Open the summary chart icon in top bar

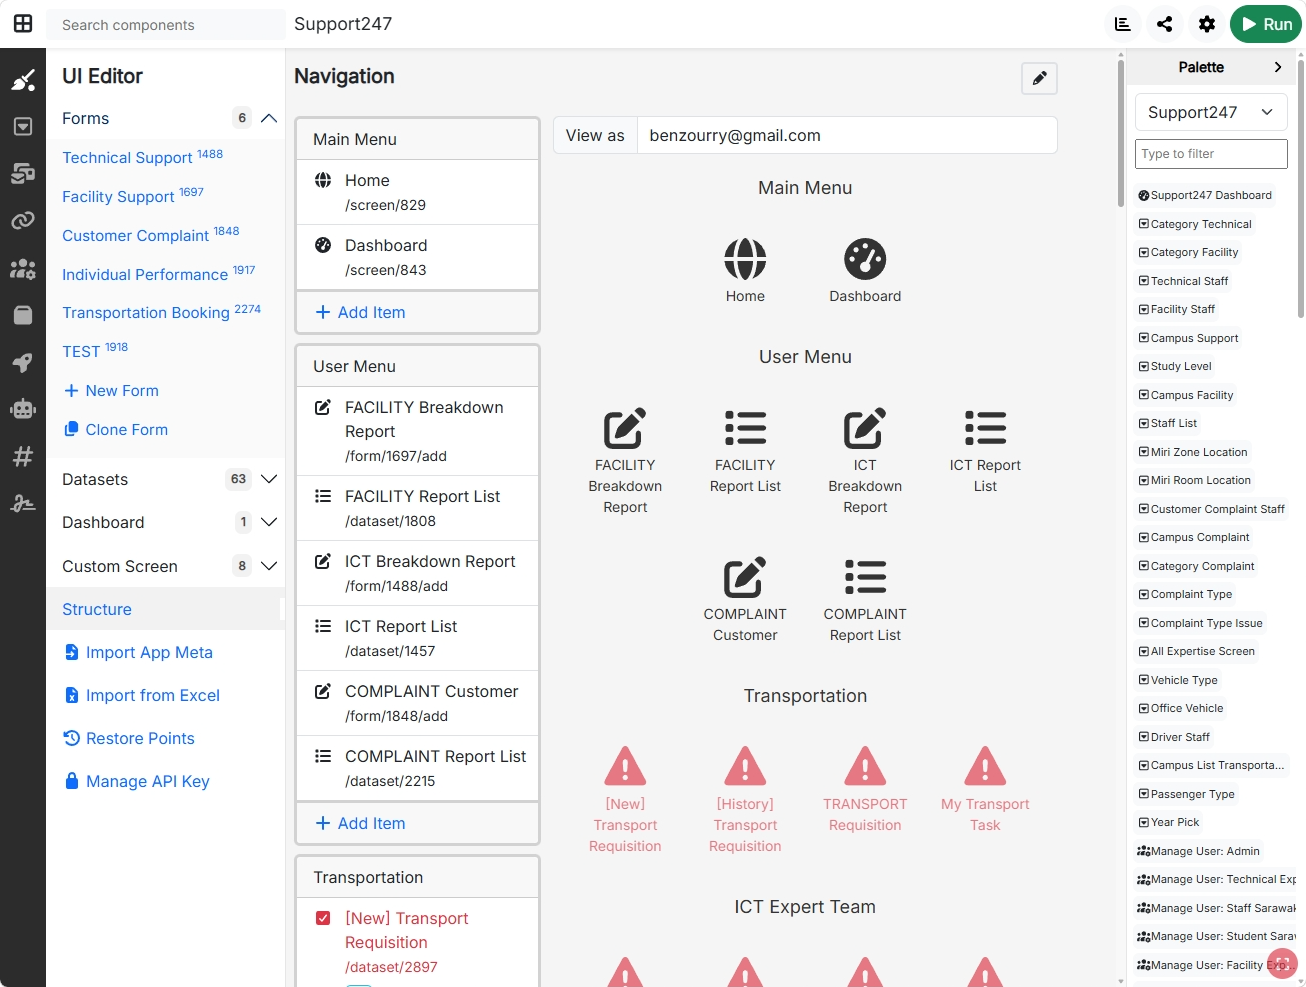[x=1123, y=24]
